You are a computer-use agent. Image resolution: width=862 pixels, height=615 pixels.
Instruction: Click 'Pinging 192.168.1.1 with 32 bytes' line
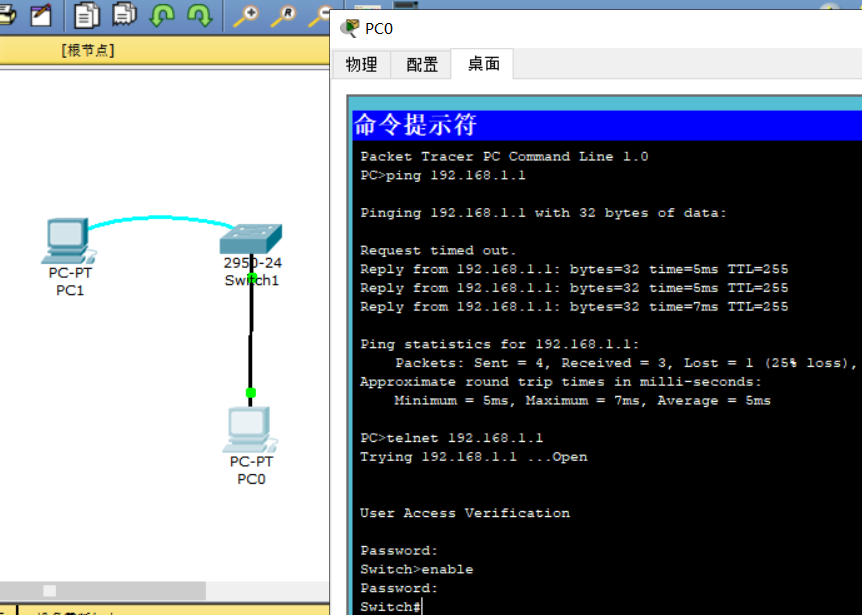click(x=543, y=213)
